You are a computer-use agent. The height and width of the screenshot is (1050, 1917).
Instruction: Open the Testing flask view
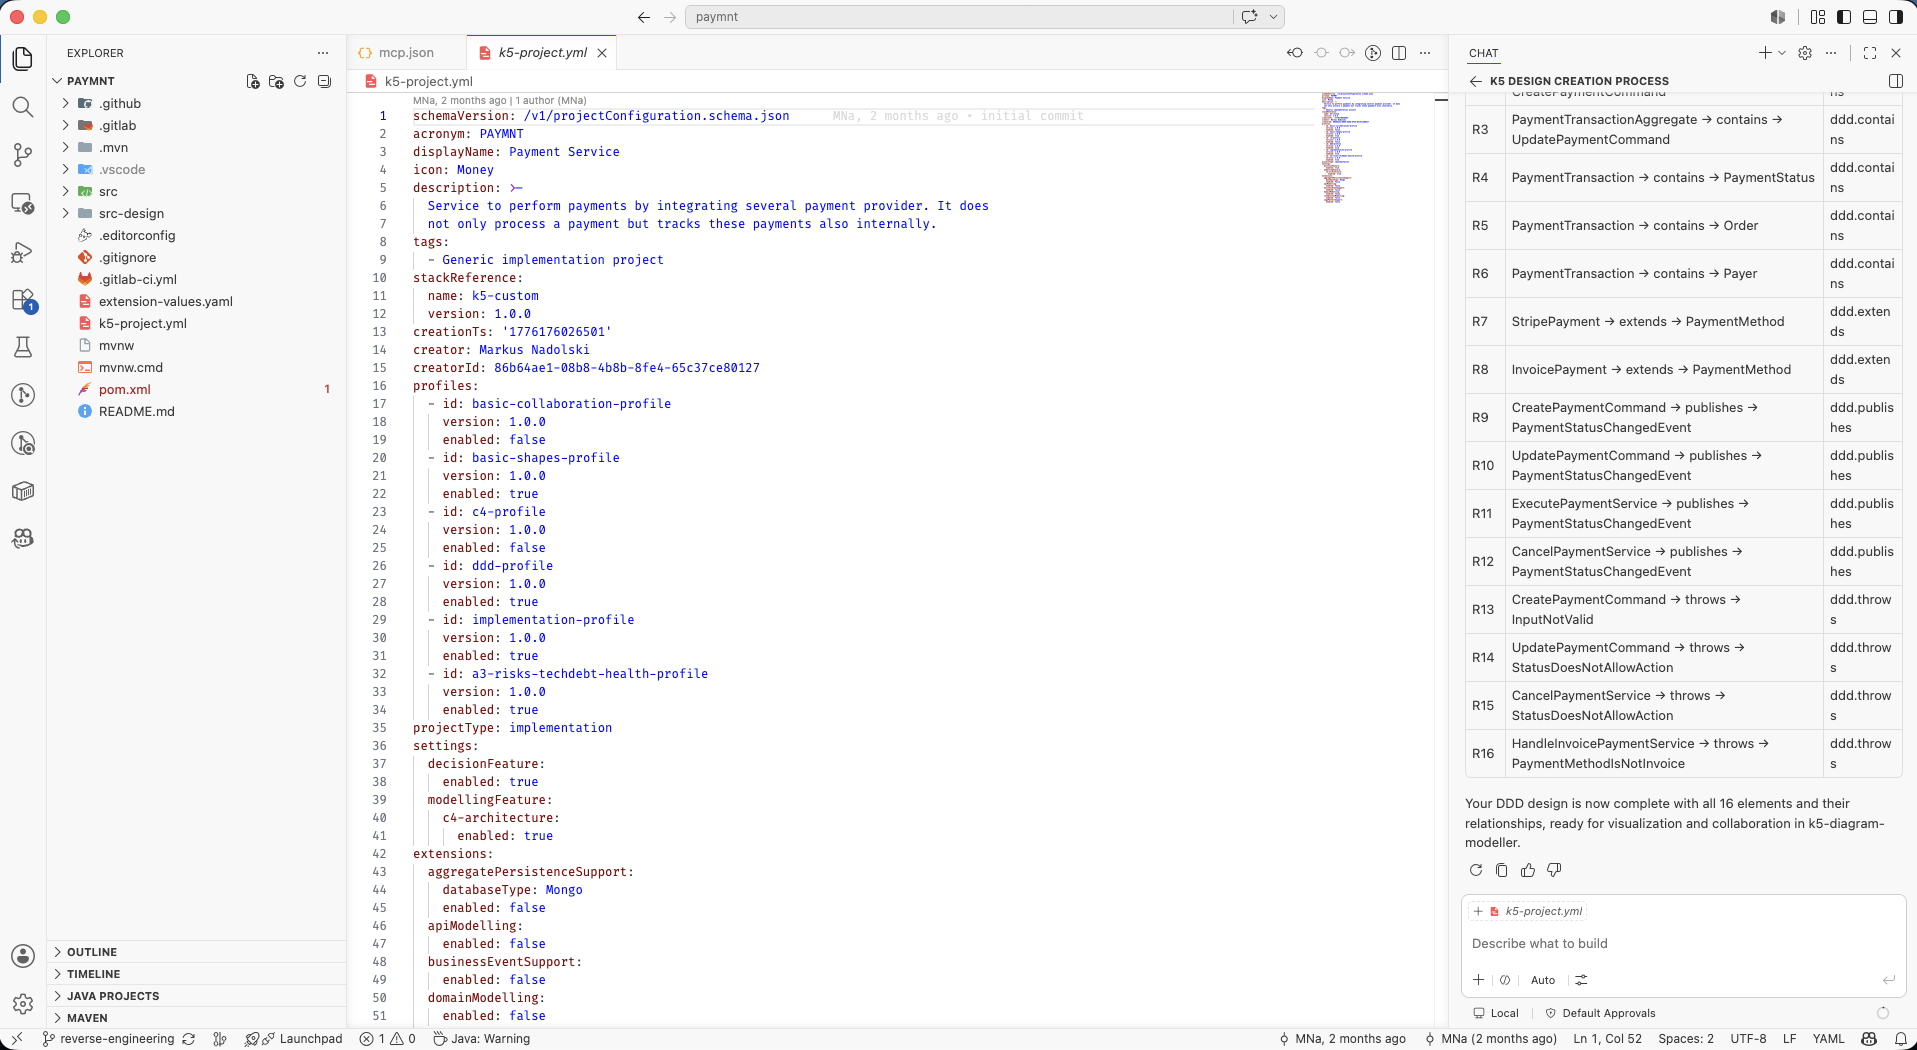[x=22, y=347]
